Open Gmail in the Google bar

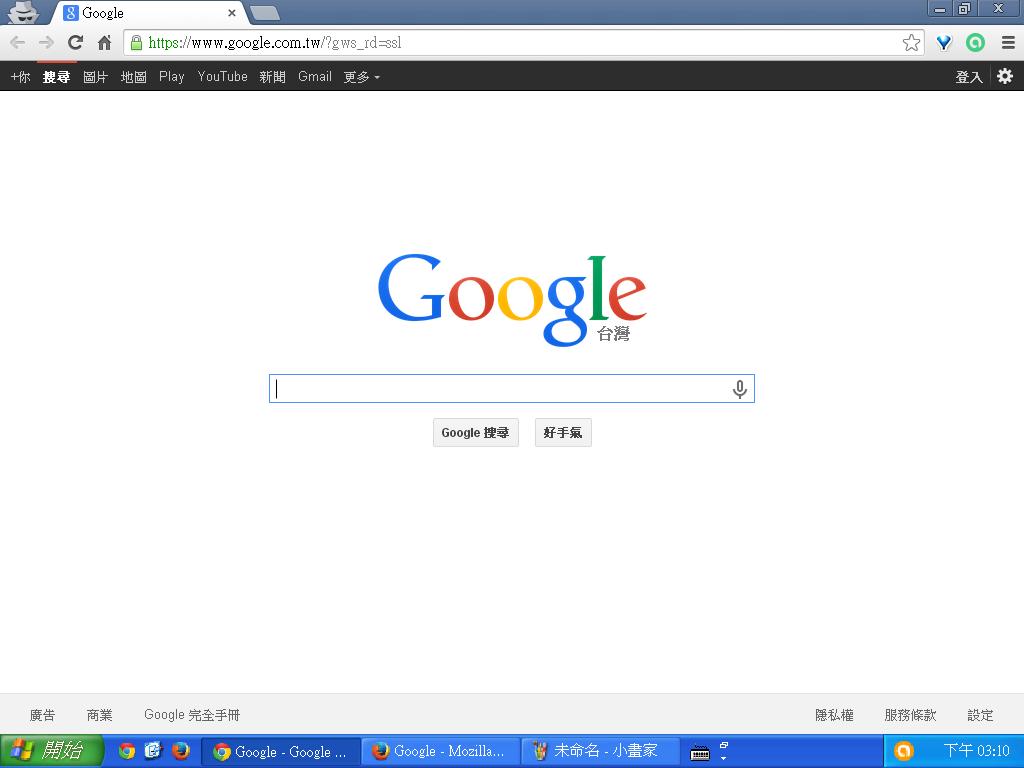click(x=315, y=77)
